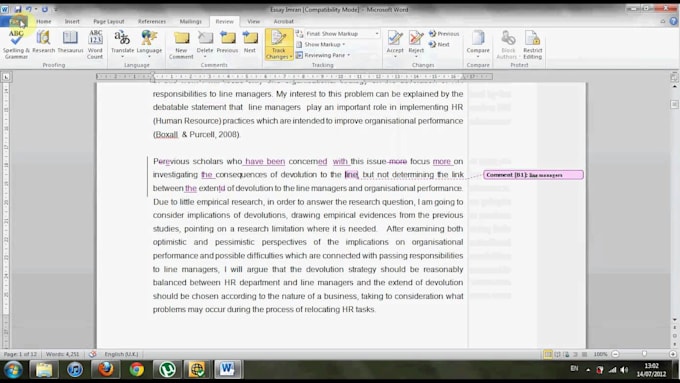Jump to Next change in Changes group
680x383 pixels.
(439, 44)
